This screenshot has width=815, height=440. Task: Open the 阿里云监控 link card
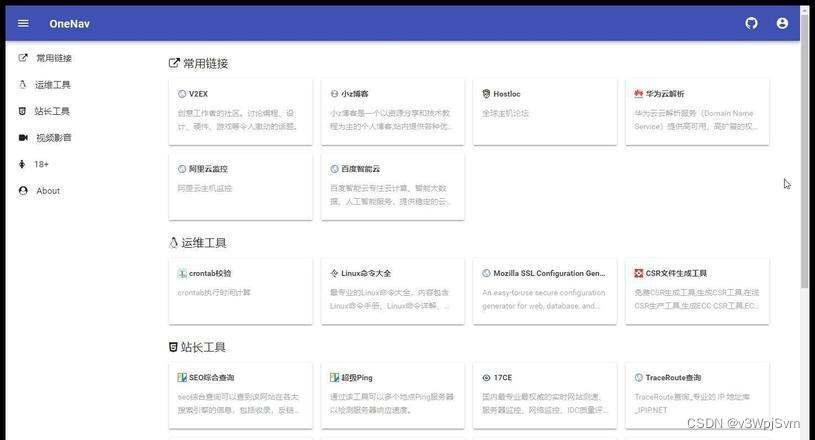pyautogui.click(x=241, y=187)
